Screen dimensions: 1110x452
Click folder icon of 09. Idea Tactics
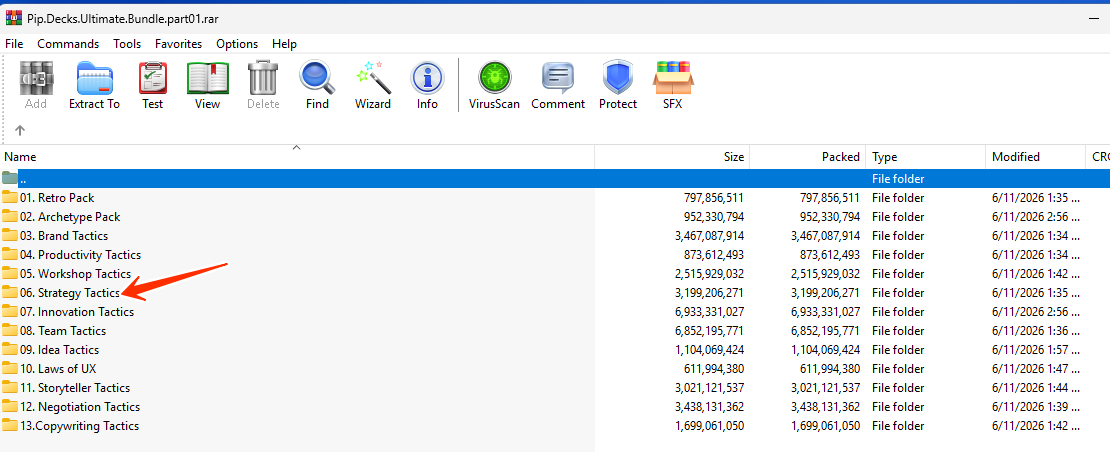click(x=9, y=349)
